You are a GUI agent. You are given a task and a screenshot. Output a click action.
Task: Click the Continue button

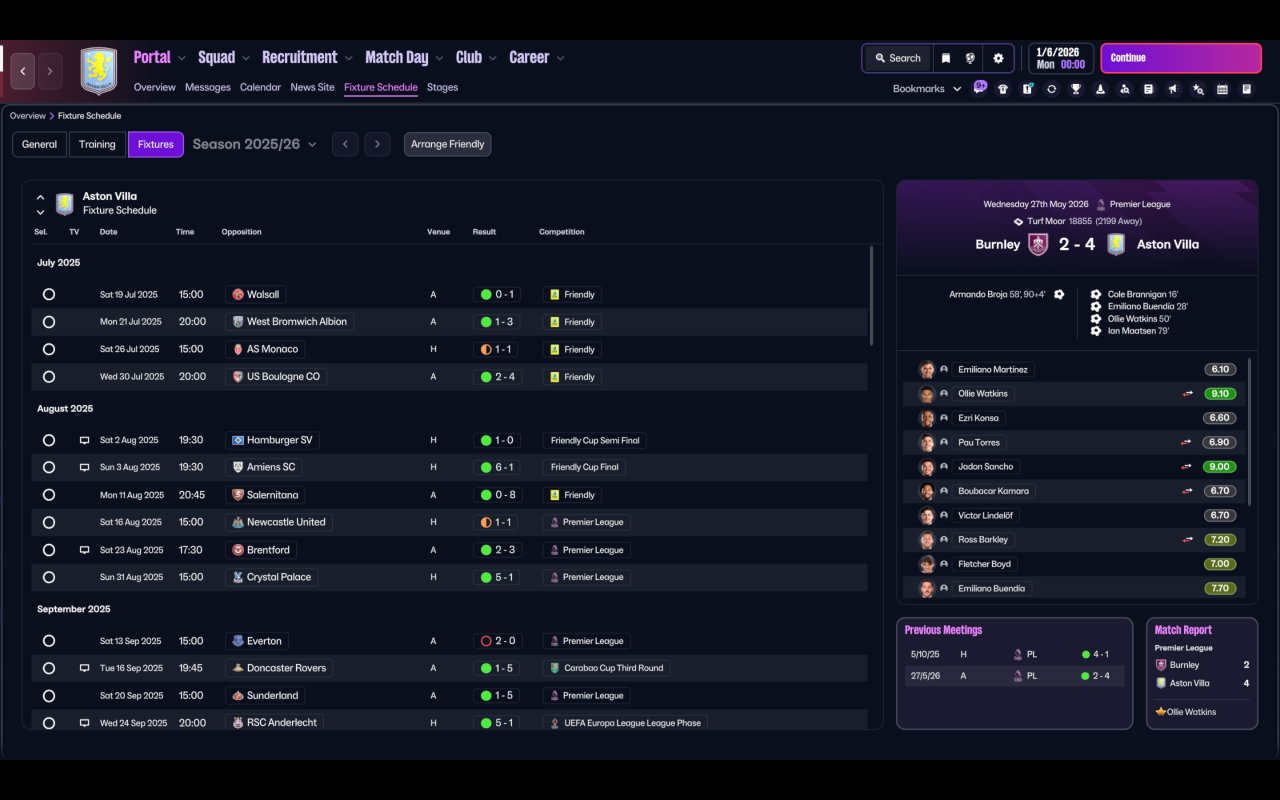click(x=1181, y=58)
